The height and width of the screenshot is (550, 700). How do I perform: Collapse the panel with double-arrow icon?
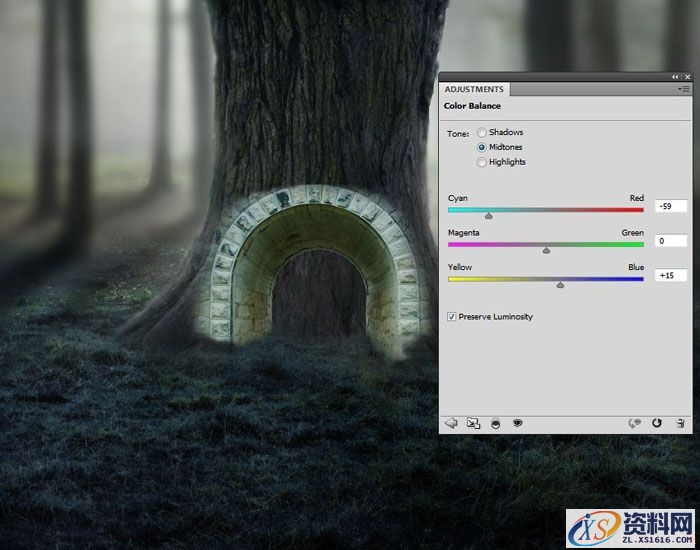674,77
